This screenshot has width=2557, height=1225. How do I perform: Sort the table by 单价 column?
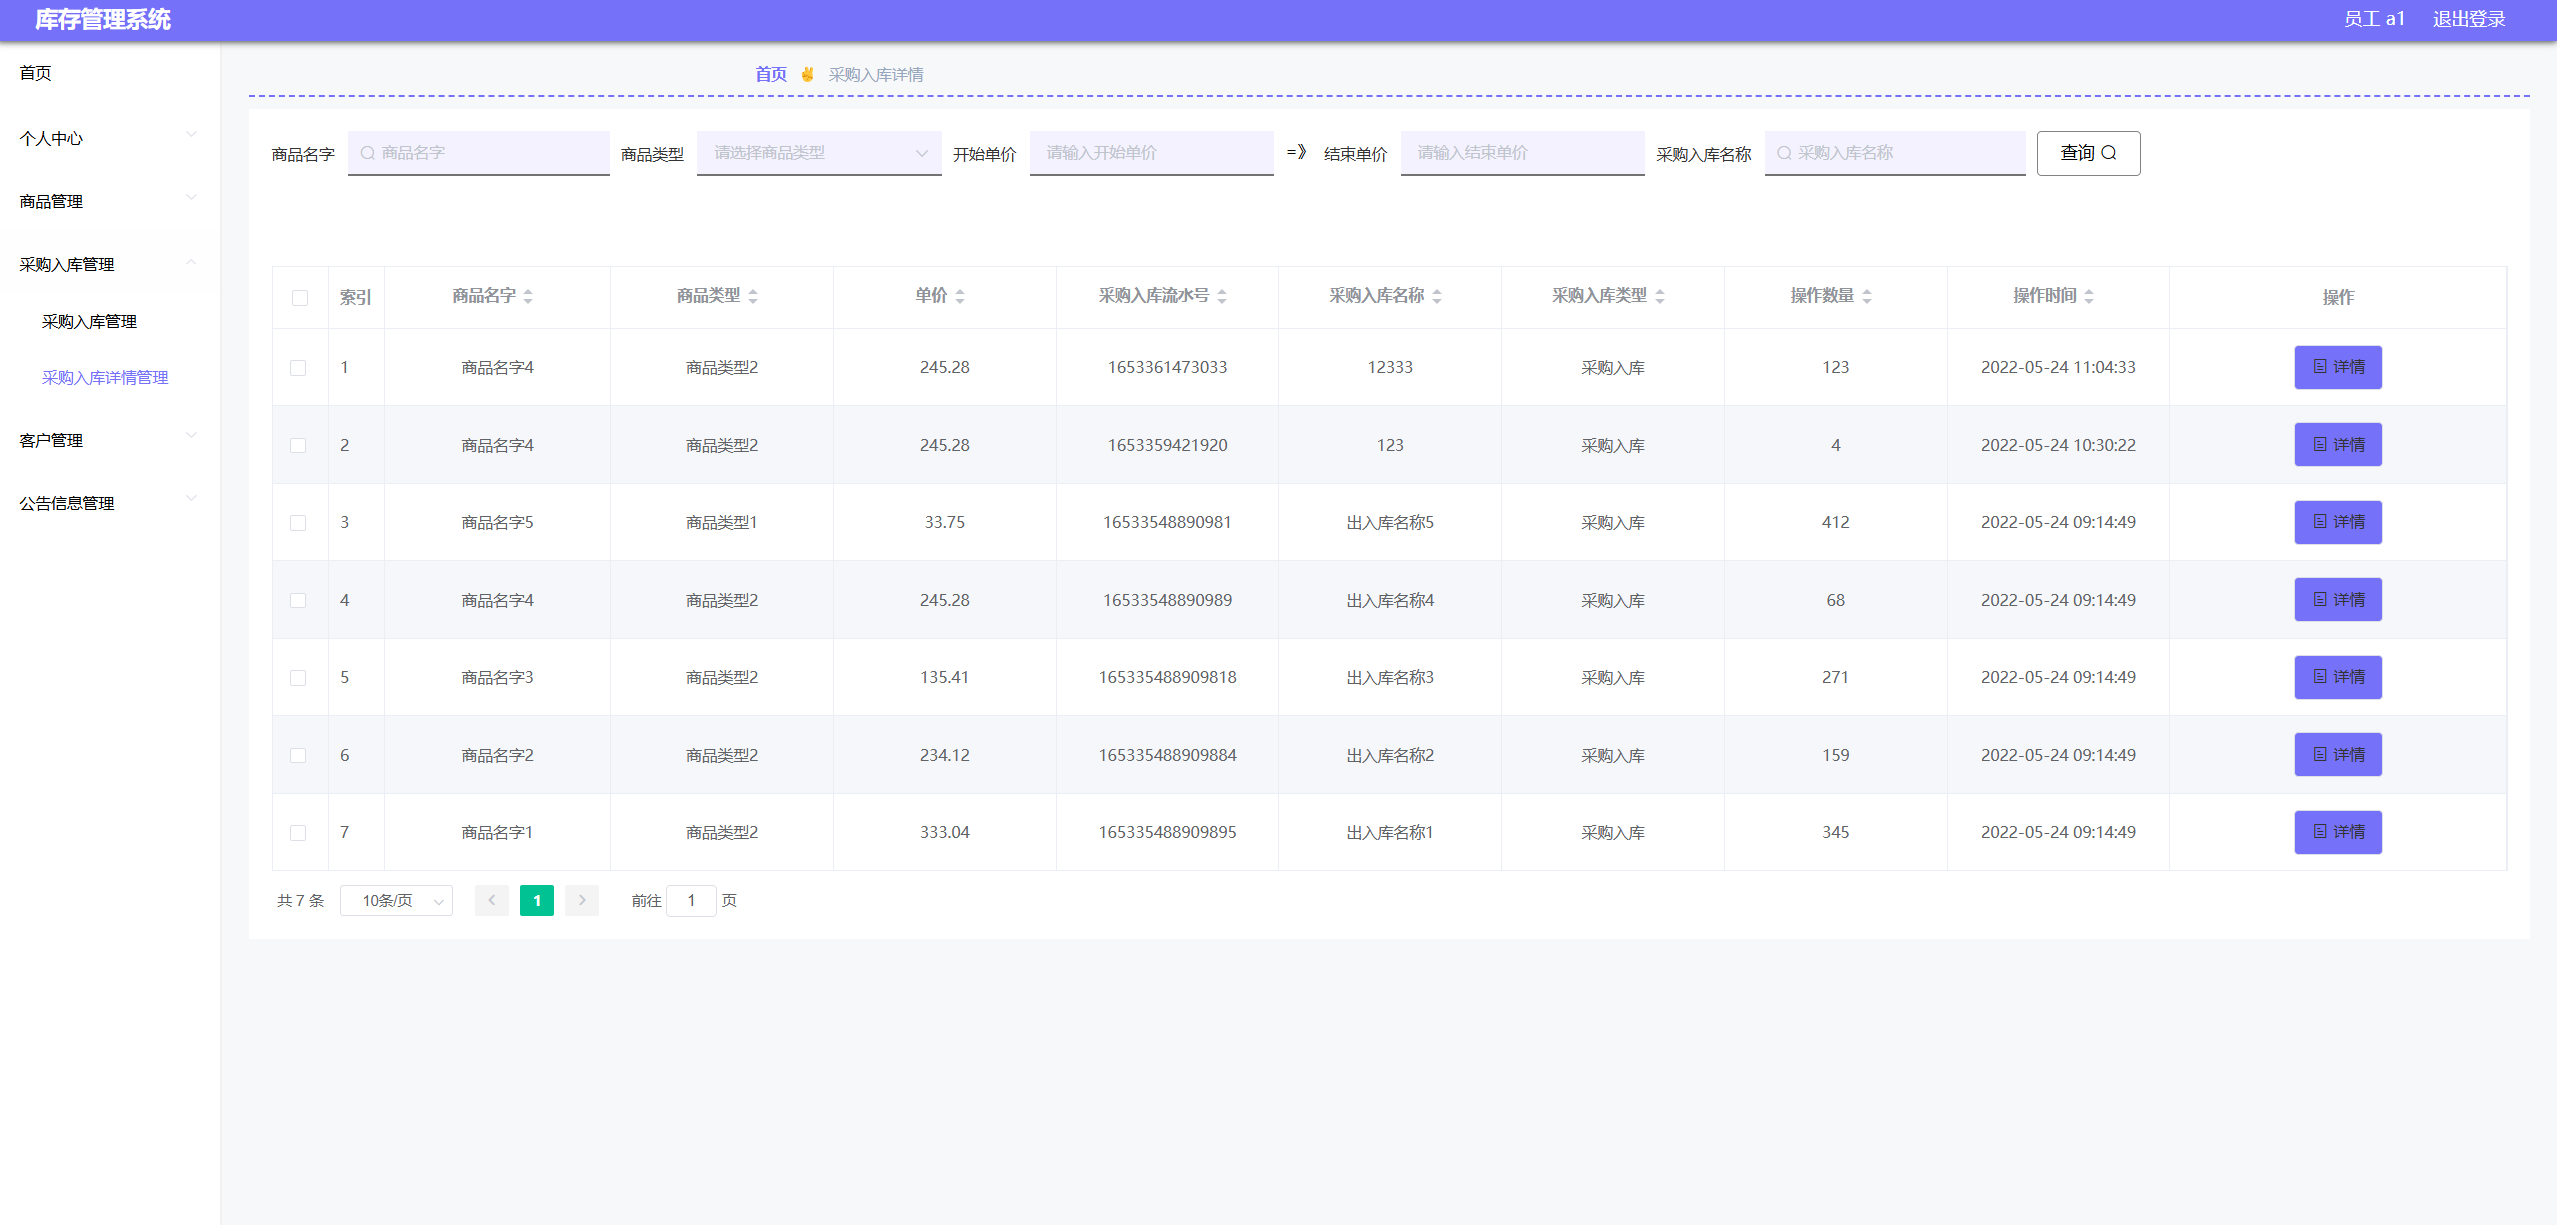coord(960,296)
